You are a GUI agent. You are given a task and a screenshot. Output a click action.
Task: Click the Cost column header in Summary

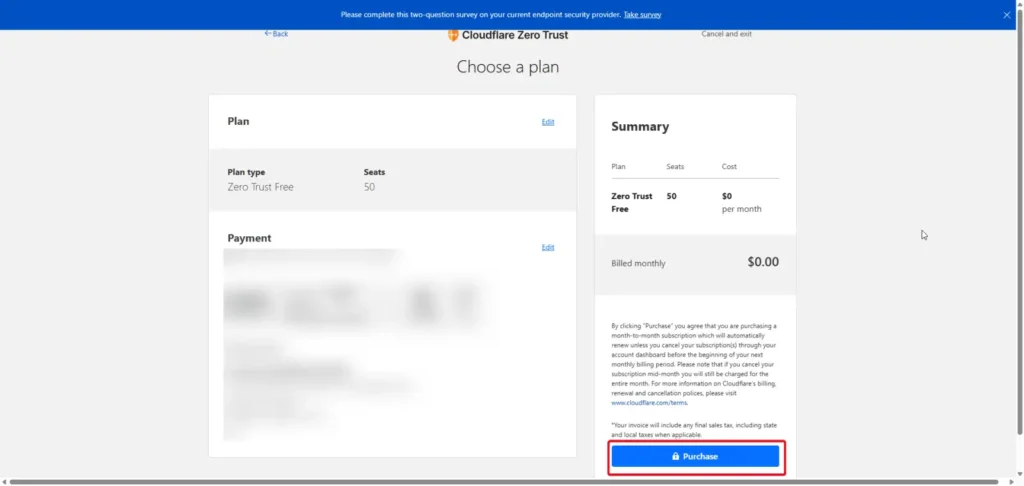[729, 167]
